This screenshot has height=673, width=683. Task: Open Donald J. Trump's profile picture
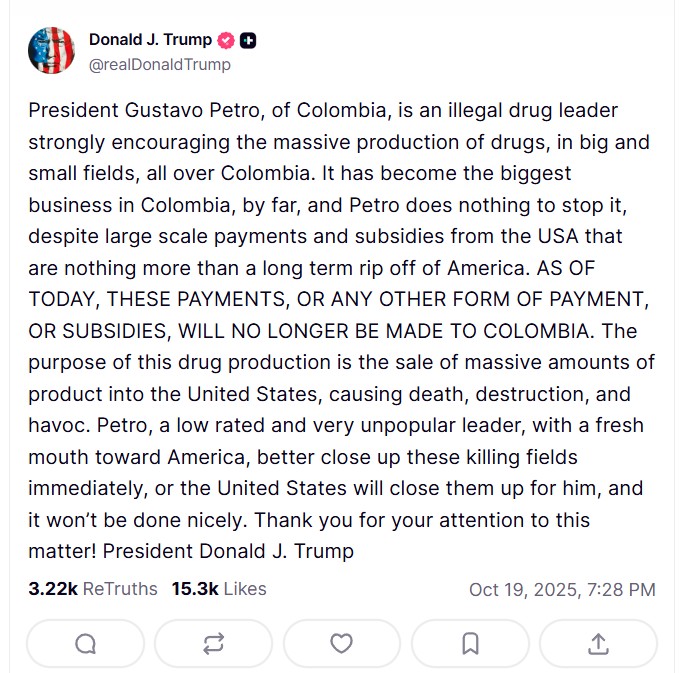click(x=52, y=51)
